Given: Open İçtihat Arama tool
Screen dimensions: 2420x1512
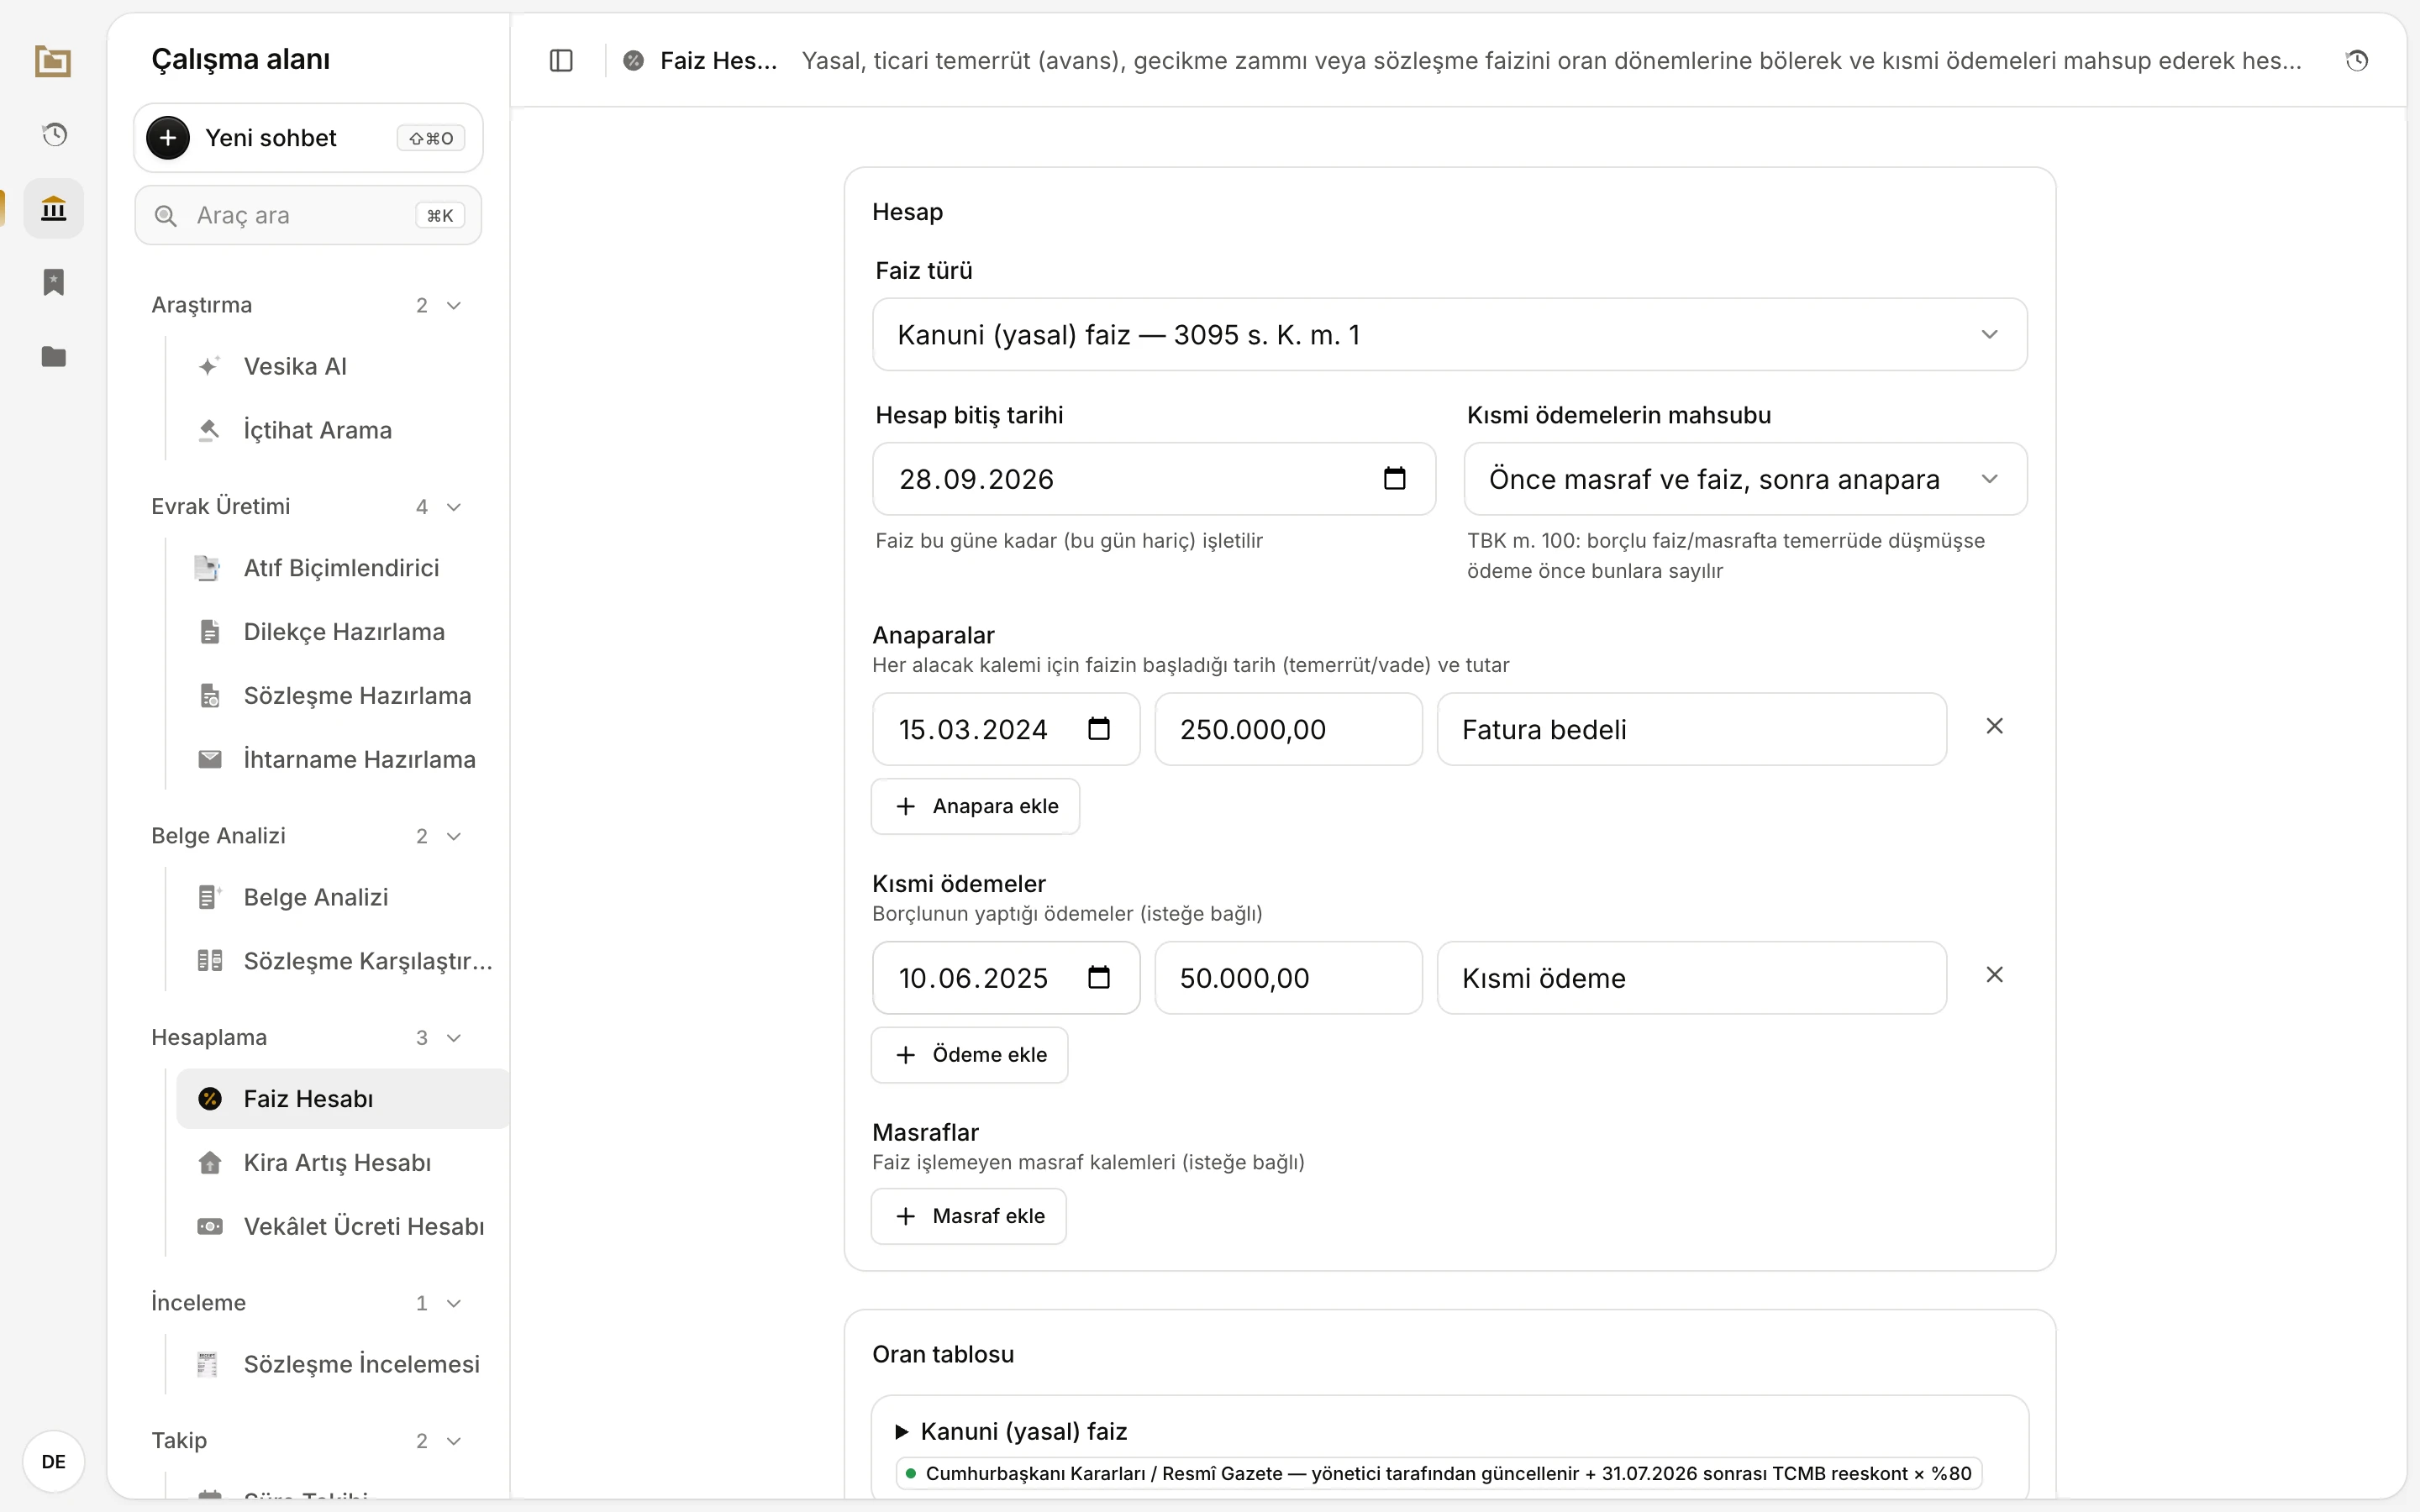Looking at the screenshot, I should tap(342, 430).
